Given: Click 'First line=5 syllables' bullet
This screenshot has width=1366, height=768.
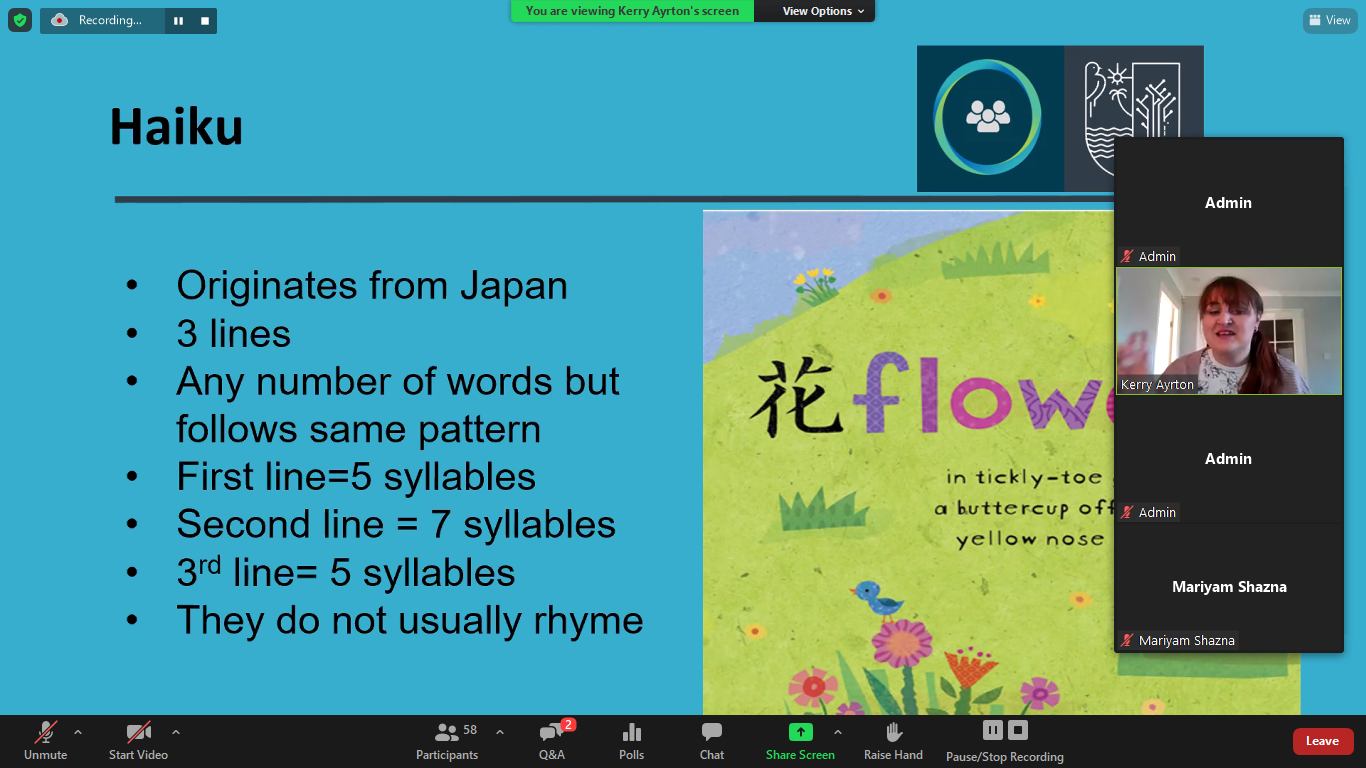Looking at the screenshot, I should pyautogui.click(x=356, y=477).
